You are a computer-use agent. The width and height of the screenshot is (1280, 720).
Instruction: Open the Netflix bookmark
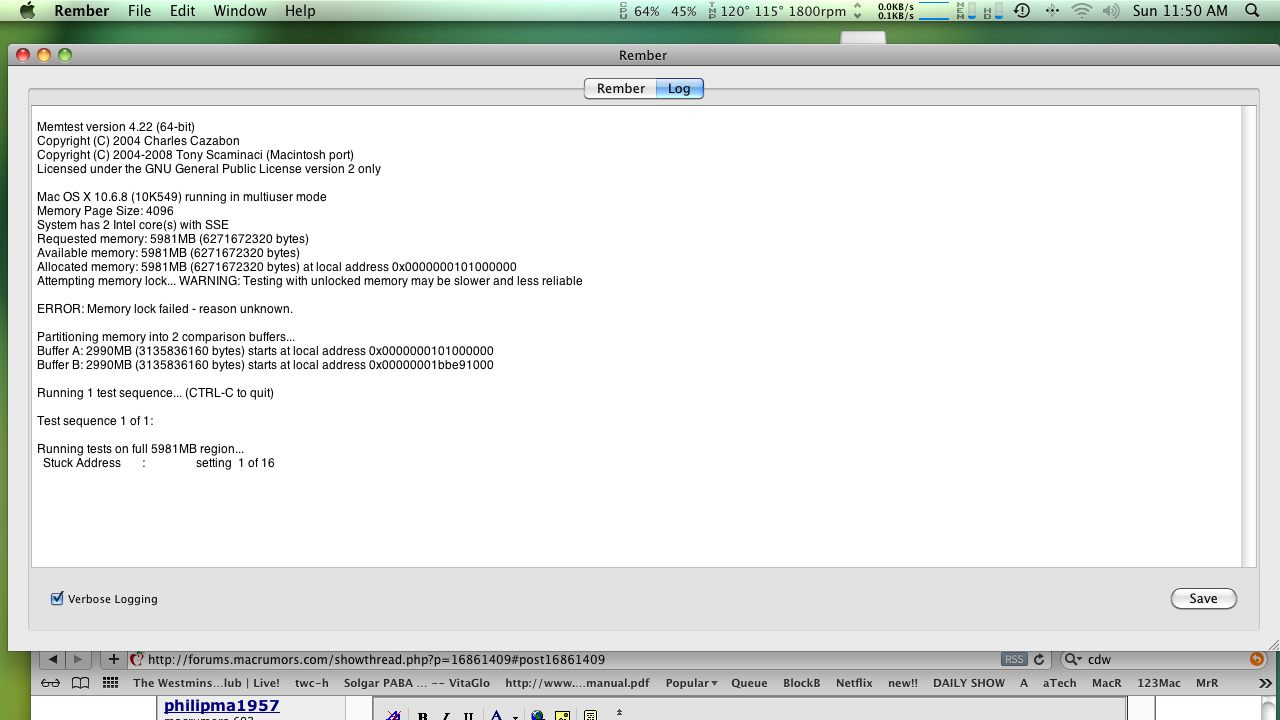pos(855,683)
